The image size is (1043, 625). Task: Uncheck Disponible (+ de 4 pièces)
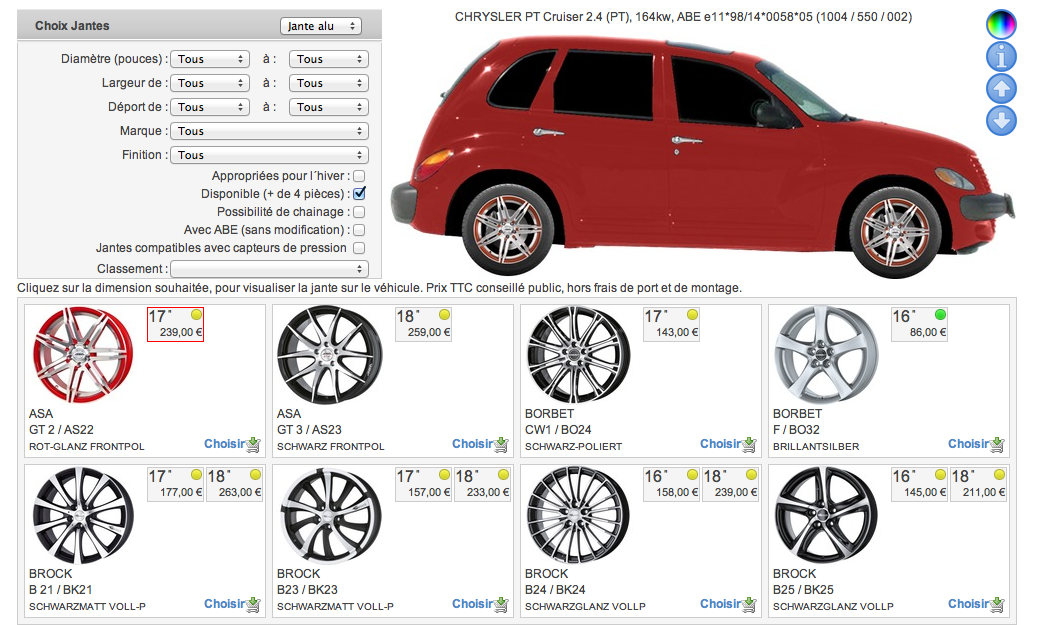pos(359,194)
